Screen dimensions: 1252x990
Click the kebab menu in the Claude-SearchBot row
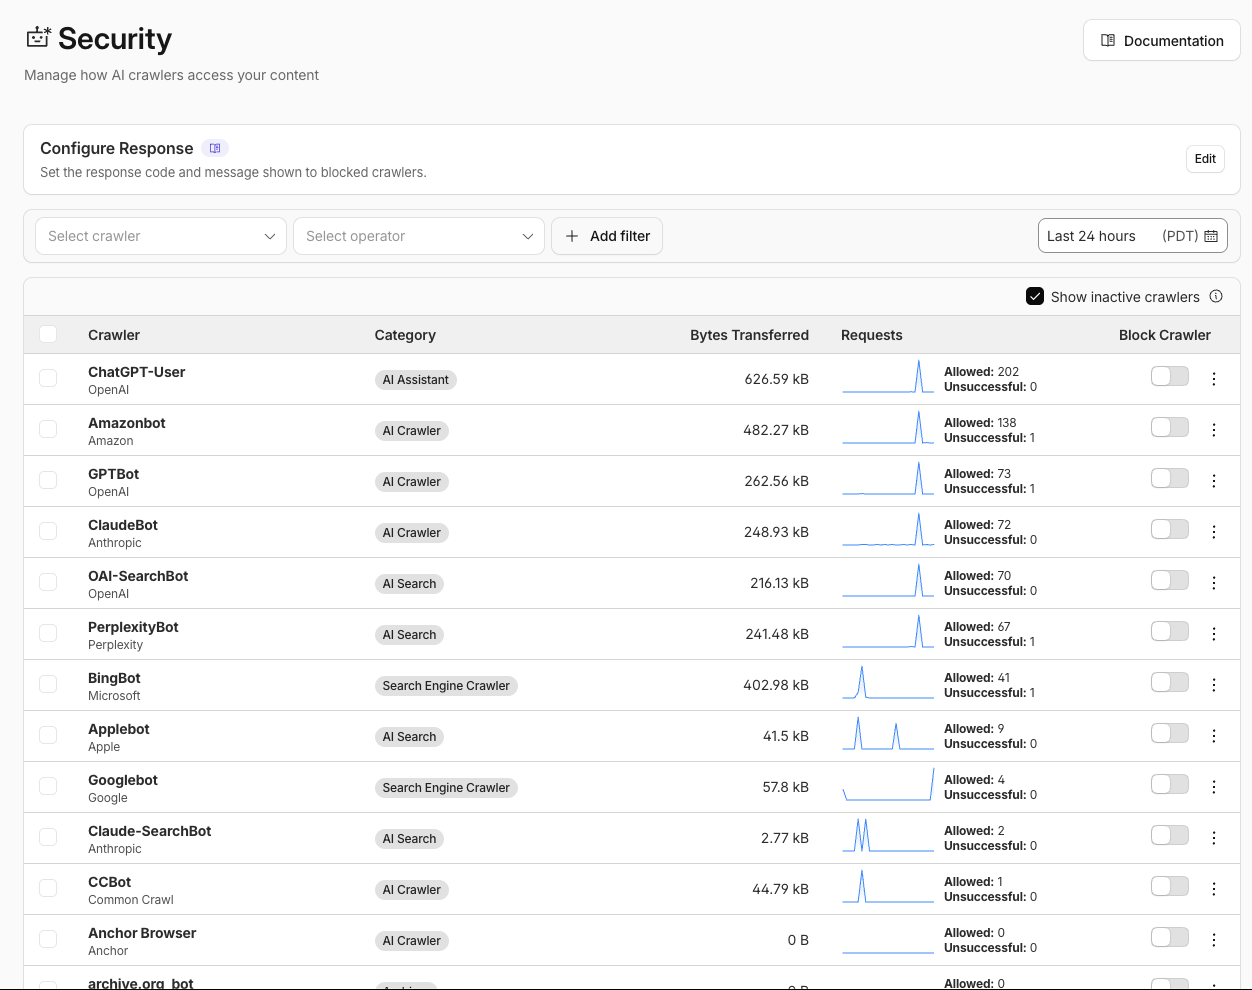(x=1214, y=838)
